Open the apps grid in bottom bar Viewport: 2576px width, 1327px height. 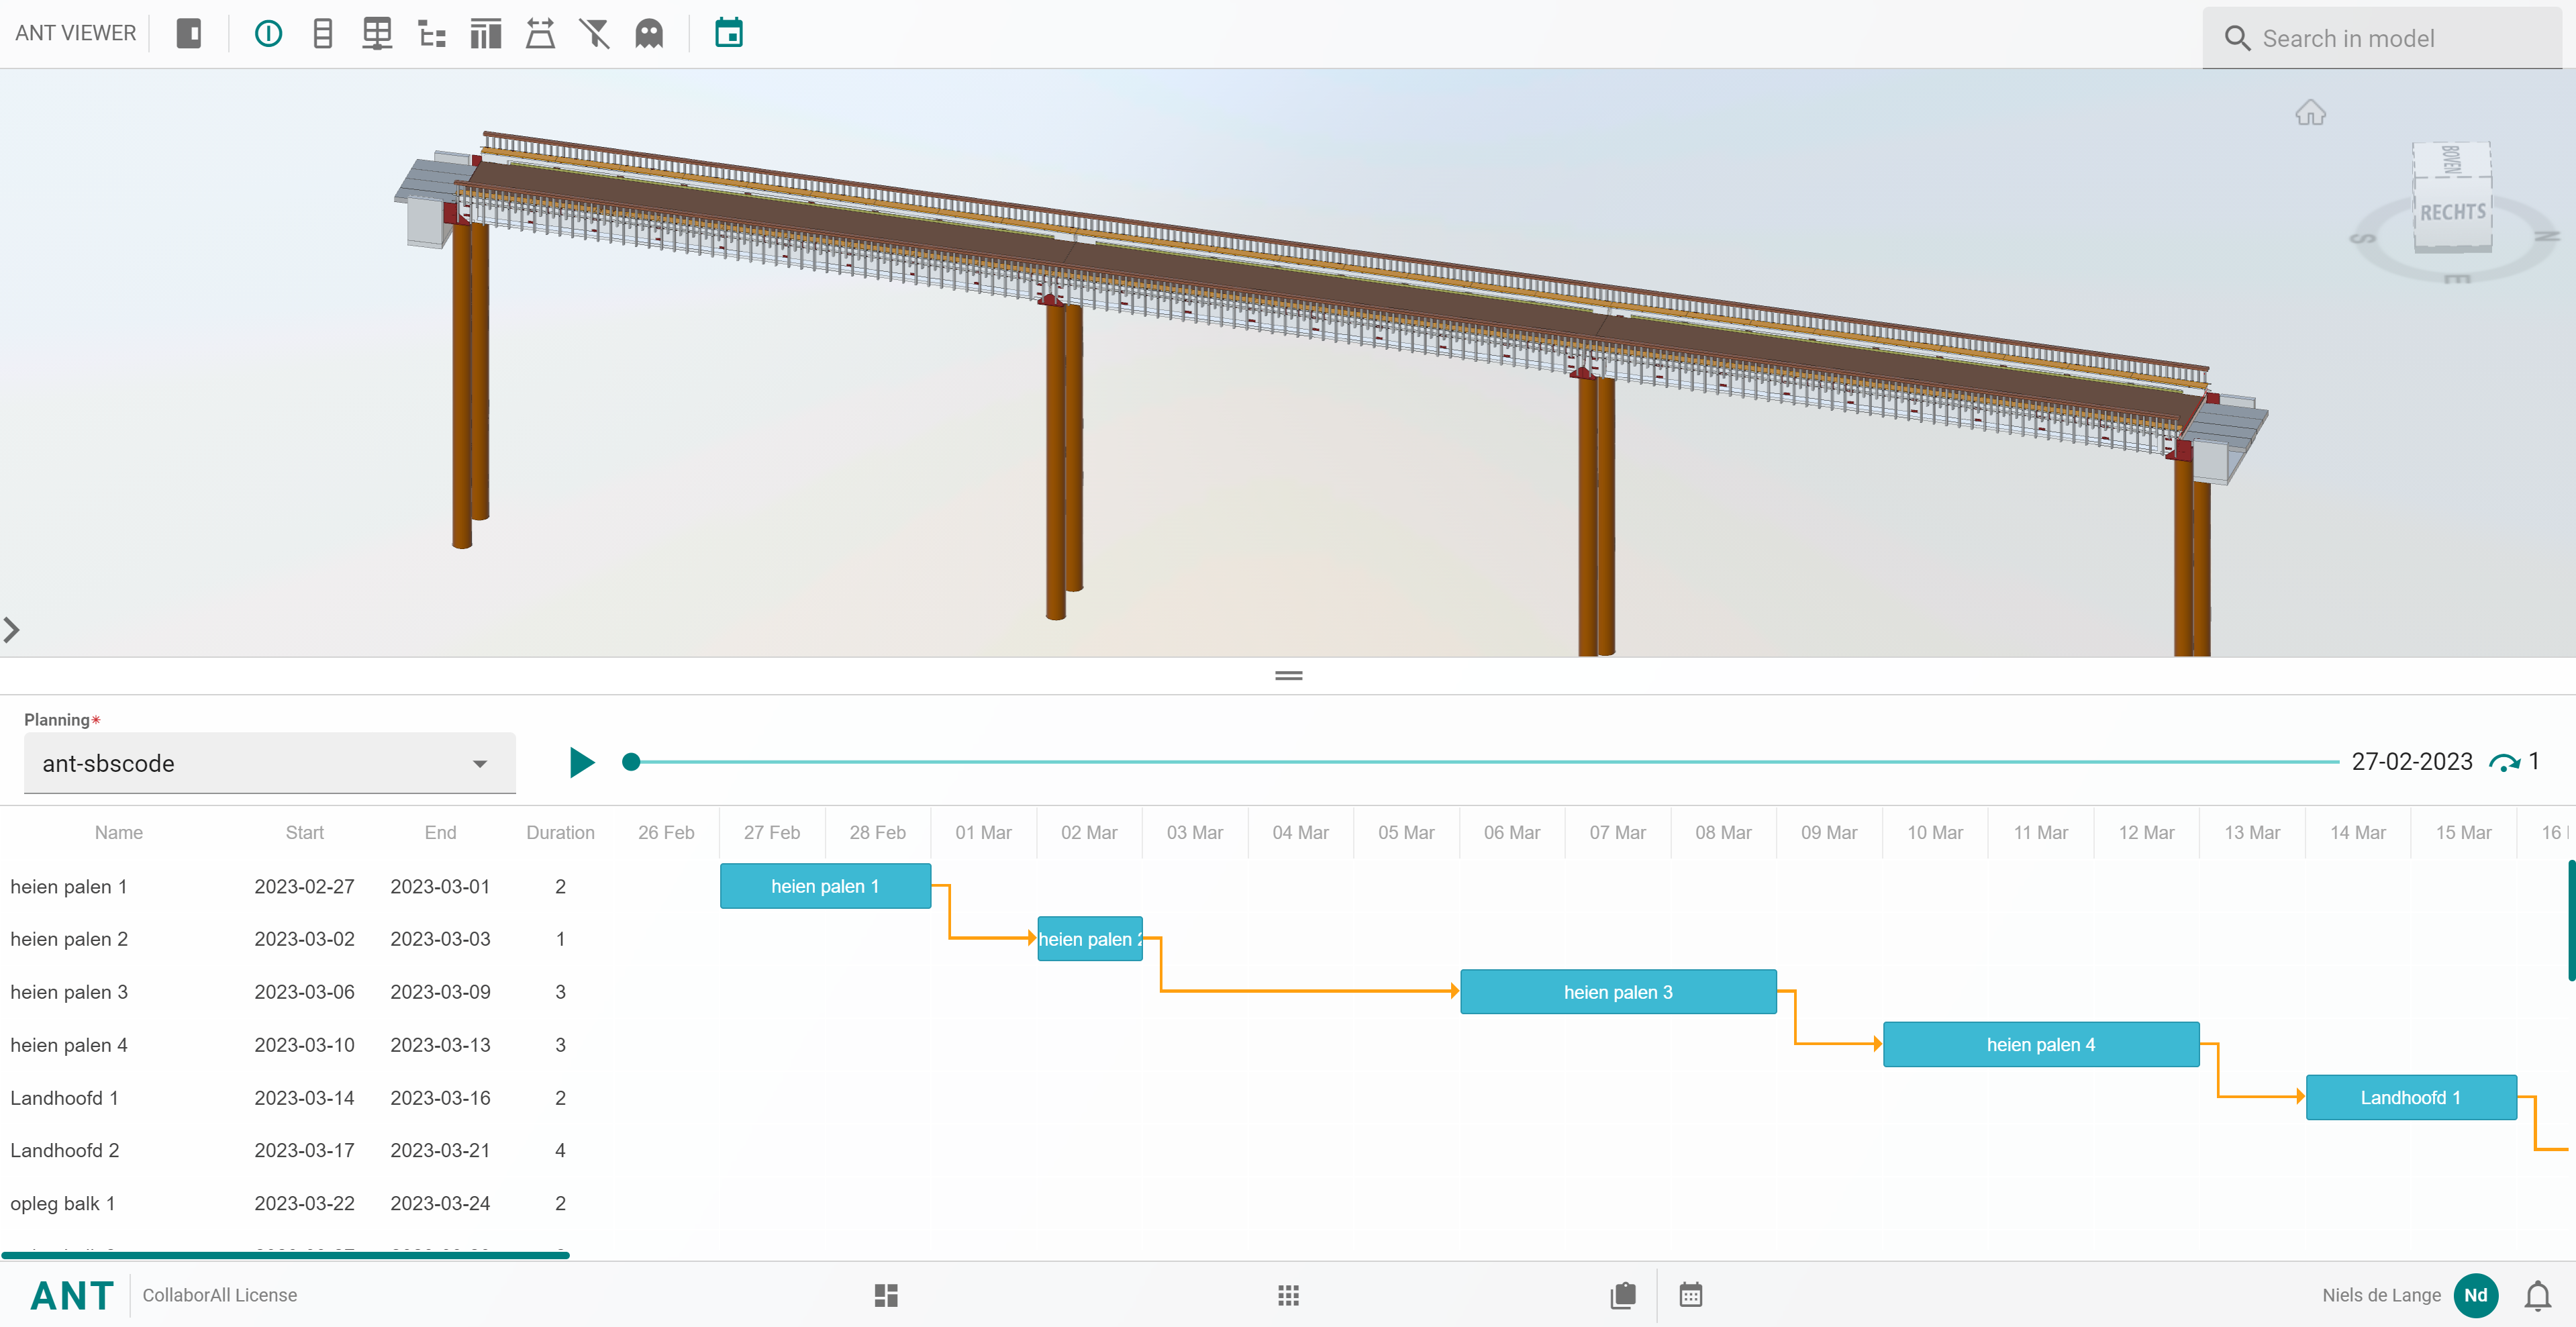coord(1288,1295)
